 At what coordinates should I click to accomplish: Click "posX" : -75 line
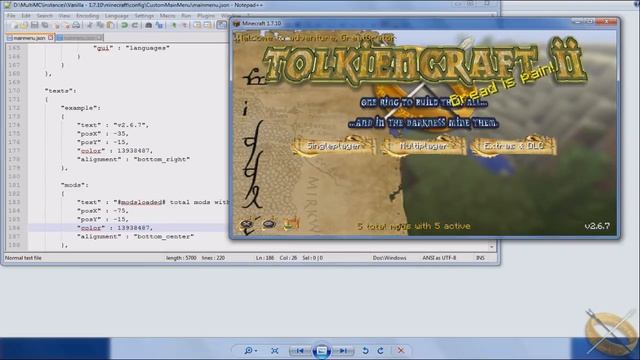pyautogui.click(x=102, y=211)
